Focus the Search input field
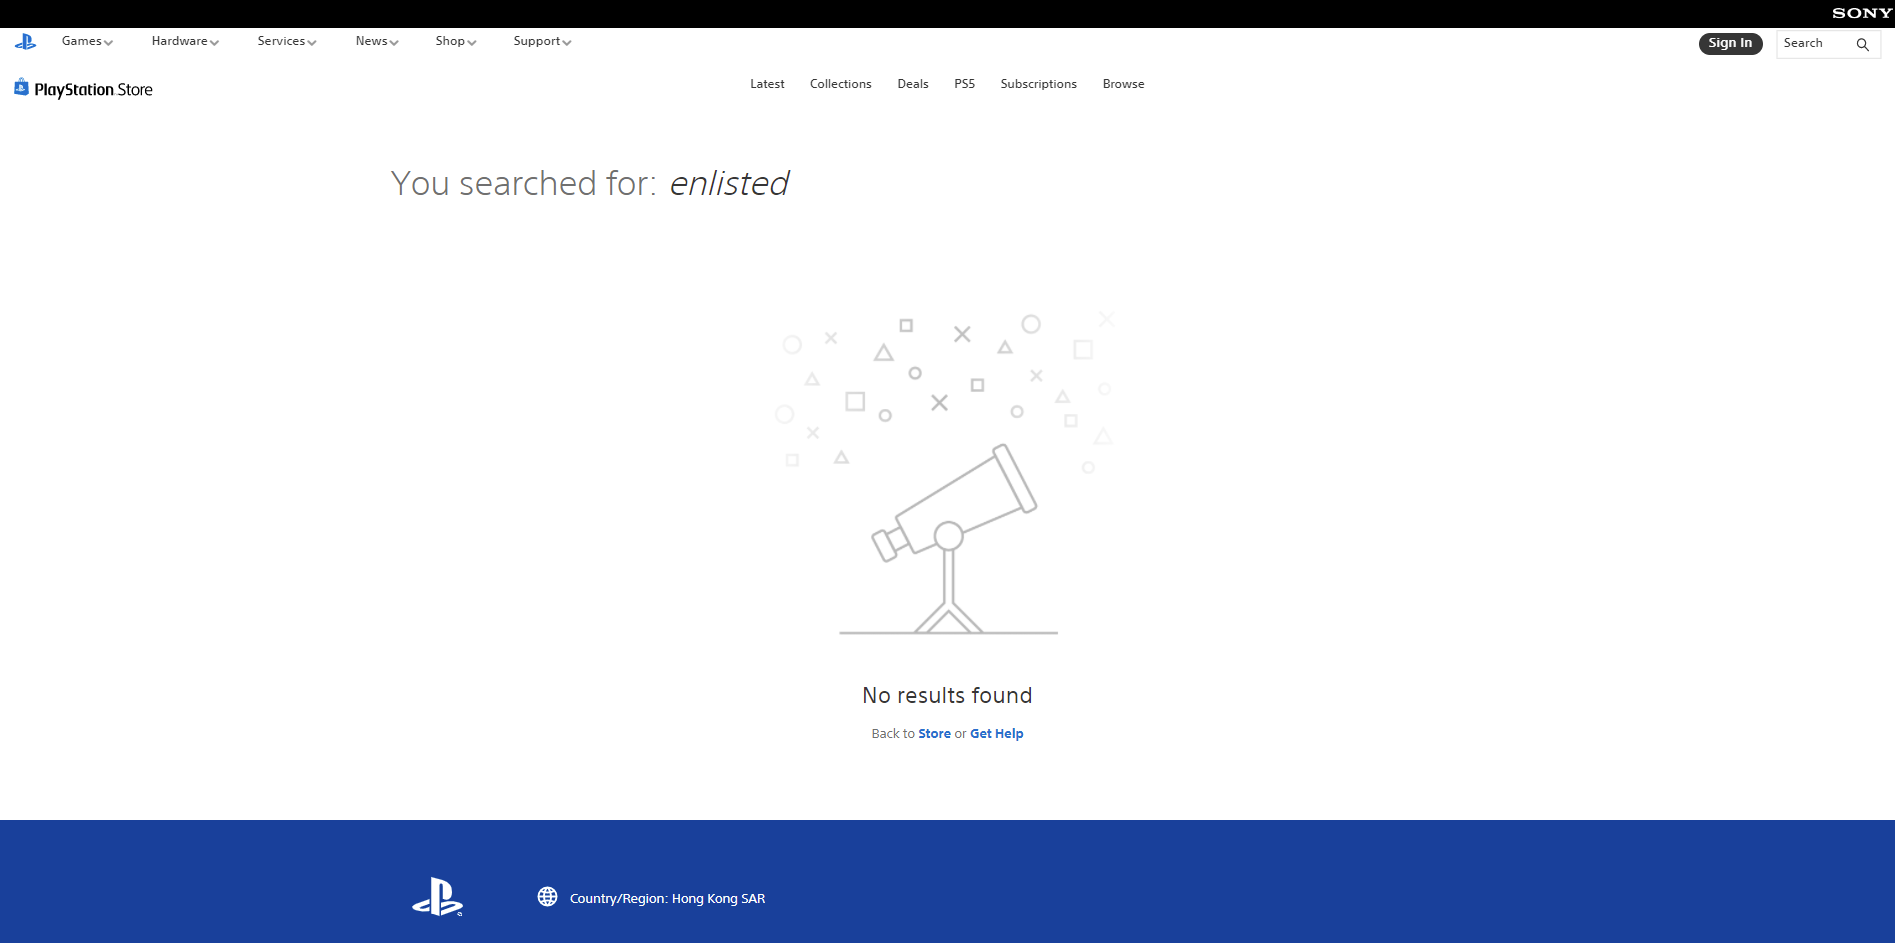Screen dimensions: 1895x943 click(1814, 44)
